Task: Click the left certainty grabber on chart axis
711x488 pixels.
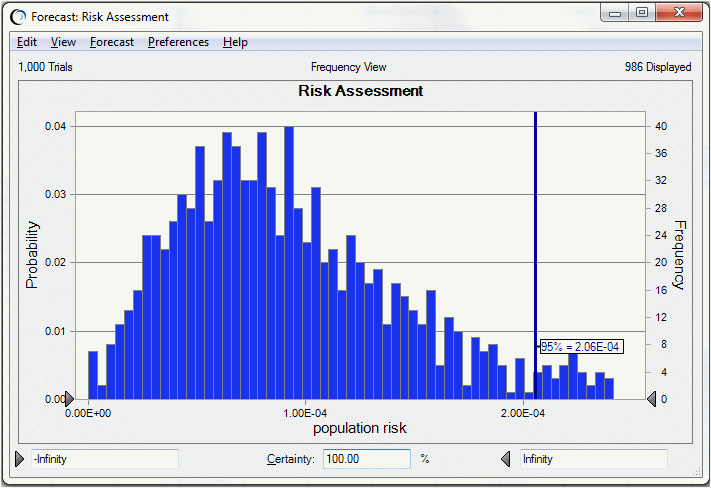Action: point(69,399)
